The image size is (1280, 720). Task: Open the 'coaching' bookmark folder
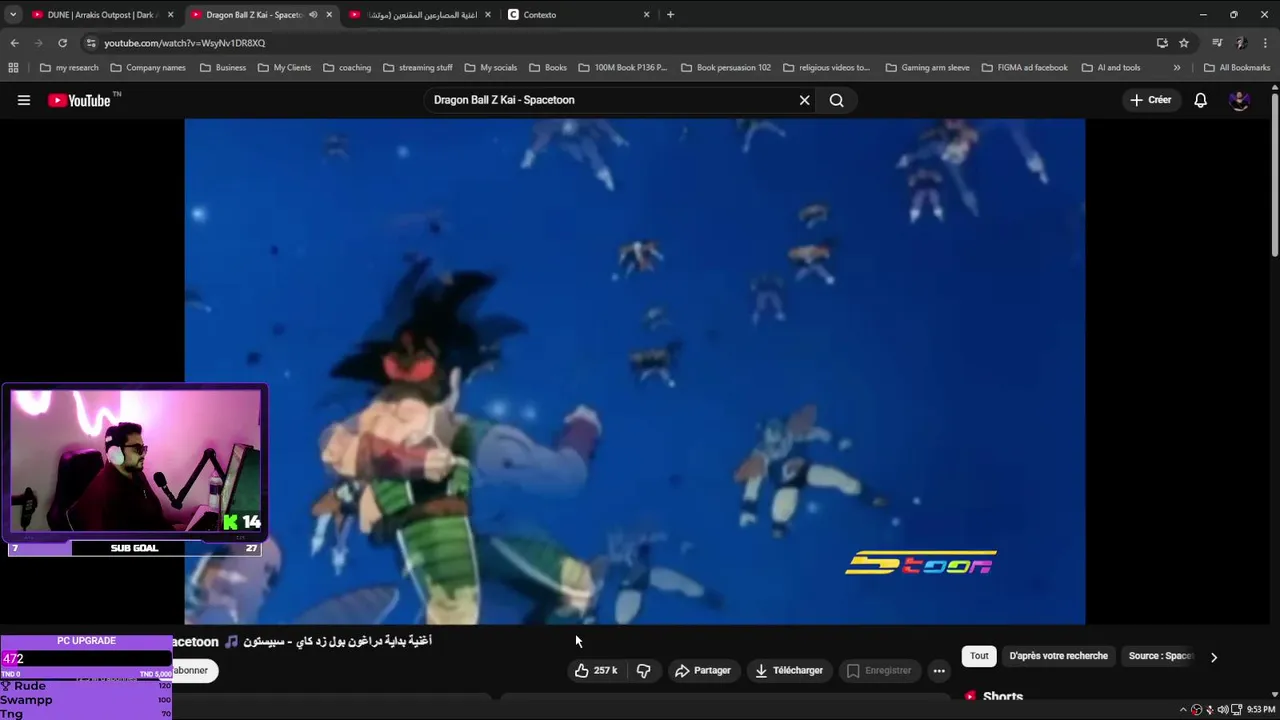click(347, 68)
